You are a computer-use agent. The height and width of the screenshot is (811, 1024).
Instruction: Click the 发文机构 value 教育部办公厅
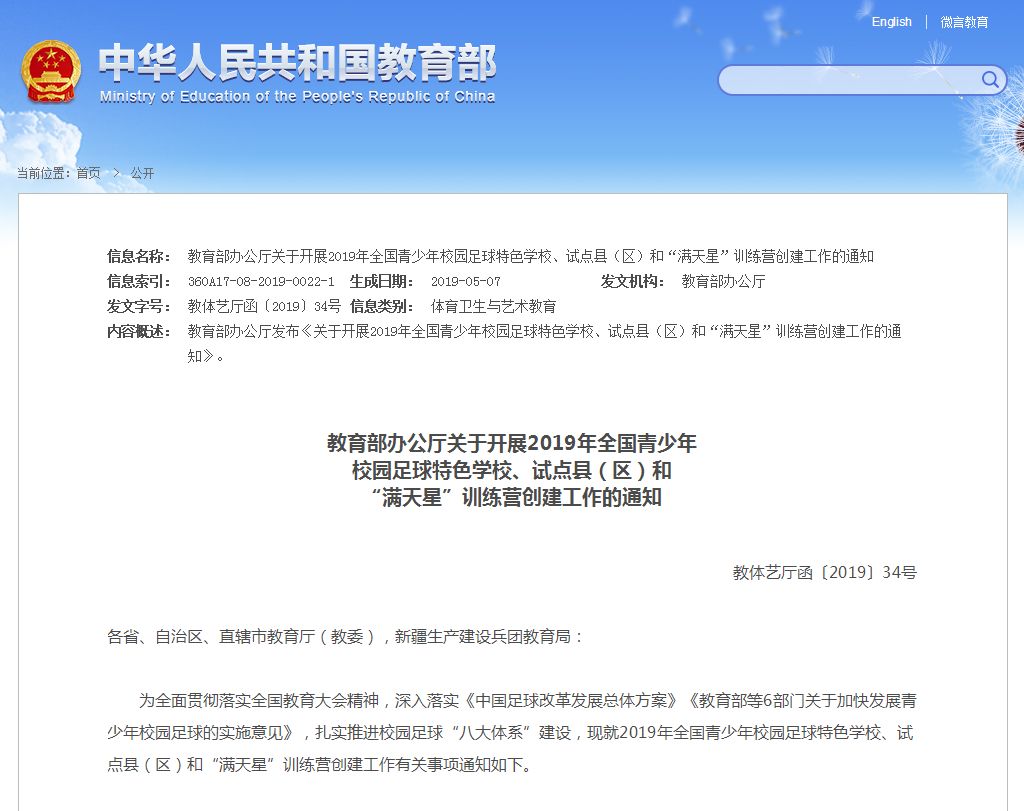(721, 281)
